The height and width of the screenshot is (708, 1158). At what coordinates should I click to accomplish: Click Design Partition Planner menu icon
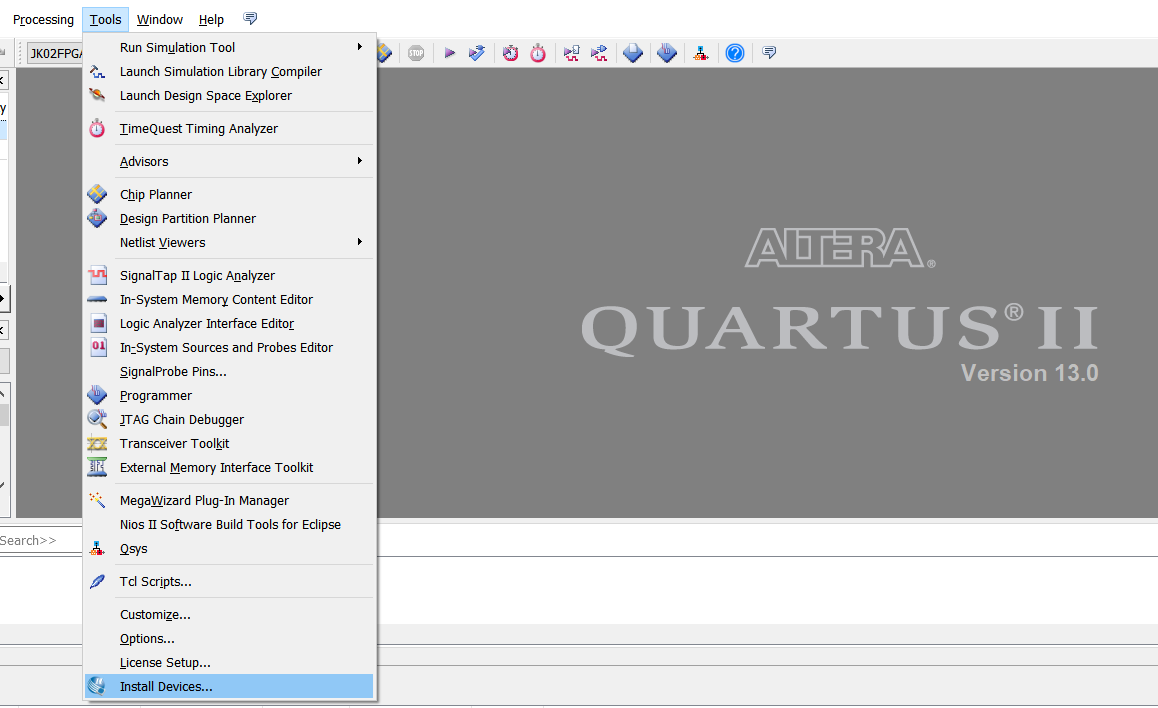coord(97,219)
